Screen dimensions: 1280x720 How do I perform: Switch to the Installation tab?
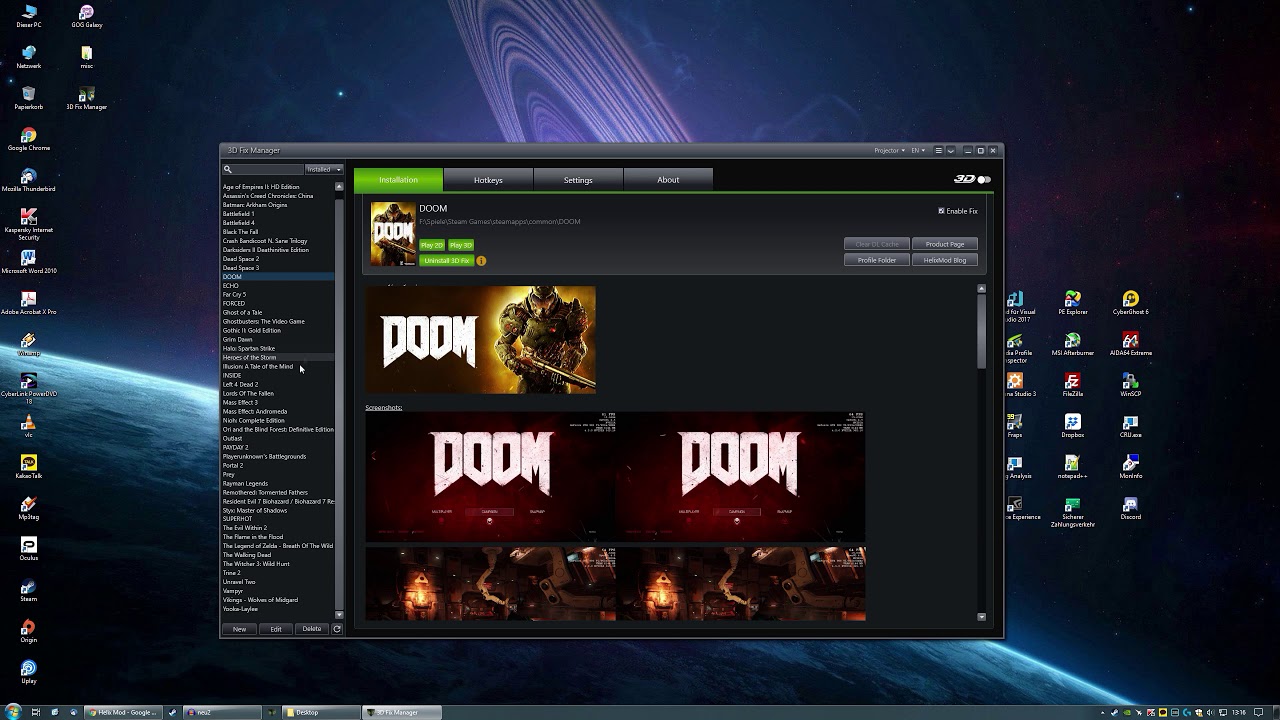coord(398,180)
